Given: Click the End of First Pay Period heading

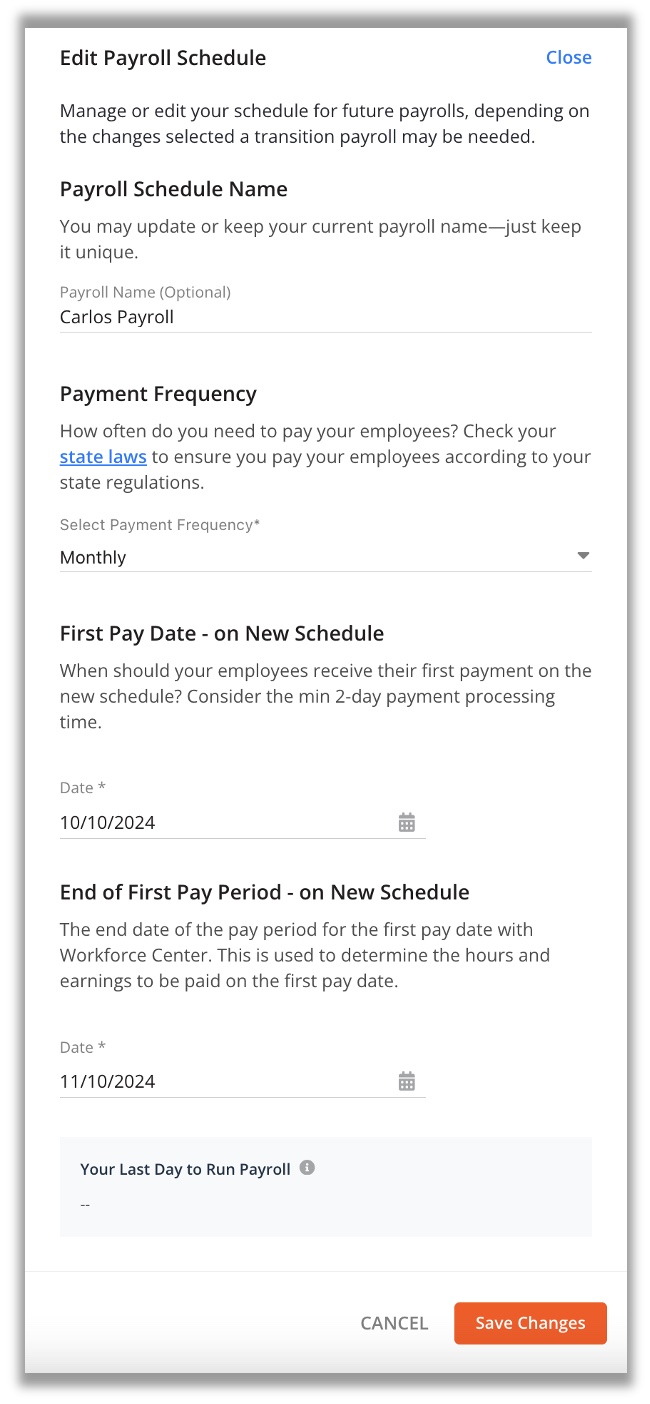Looking at the screenshot, I should (x=265, y=891).
